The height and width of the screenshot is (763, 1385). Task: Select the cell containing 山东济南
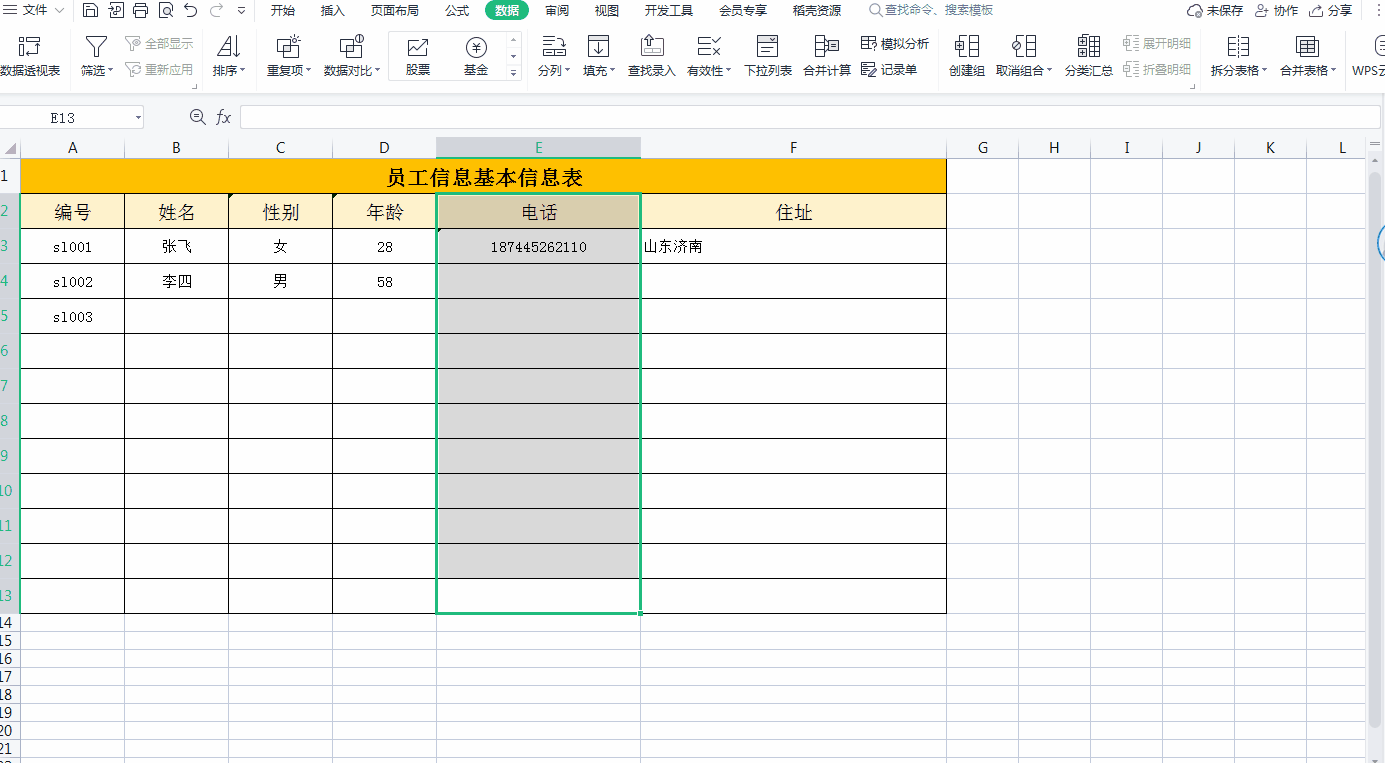point(793,246)
